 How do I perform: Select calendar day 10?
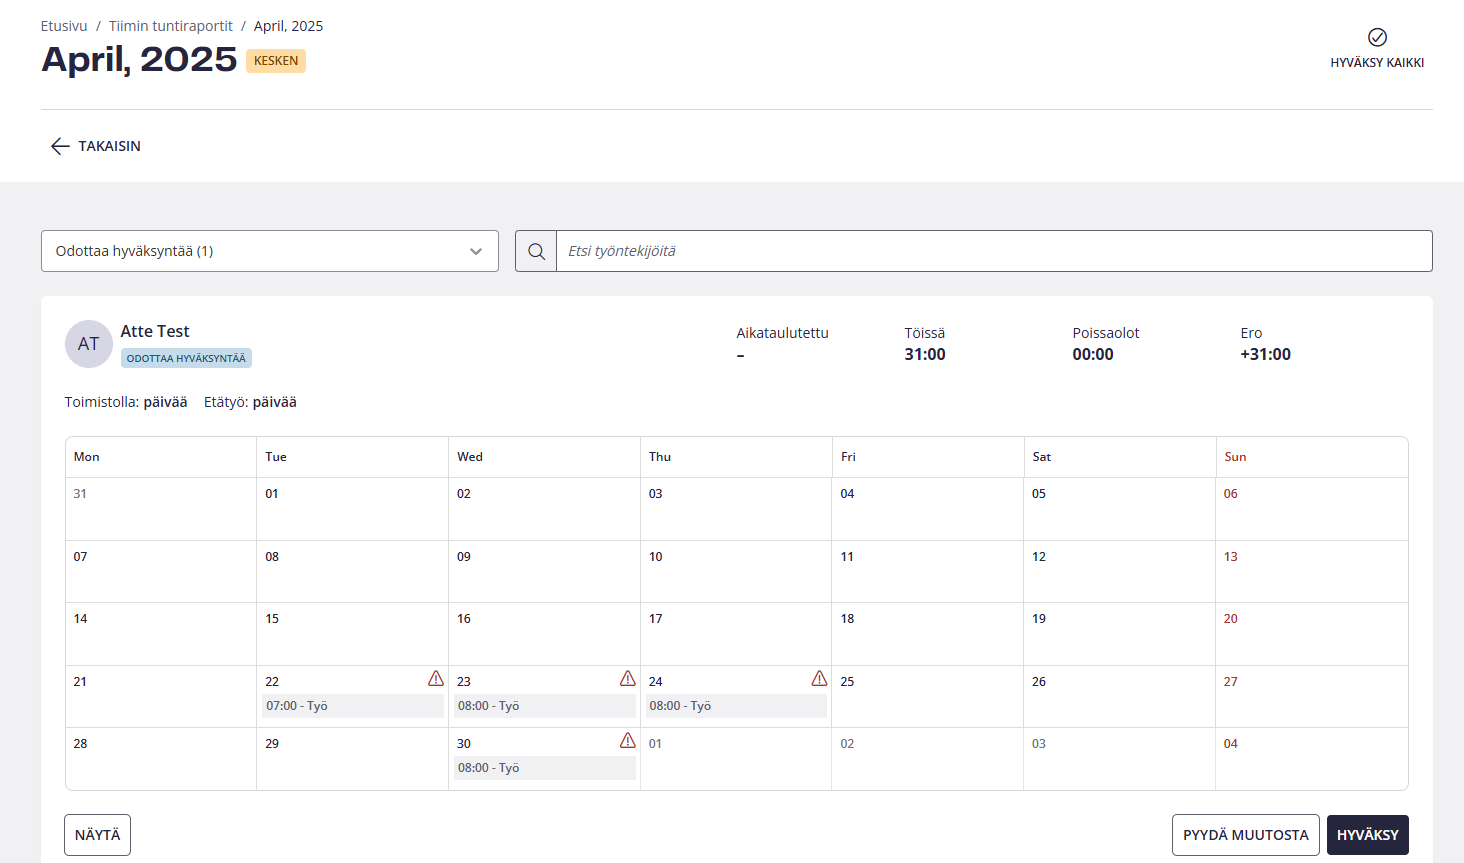point(736,572)
